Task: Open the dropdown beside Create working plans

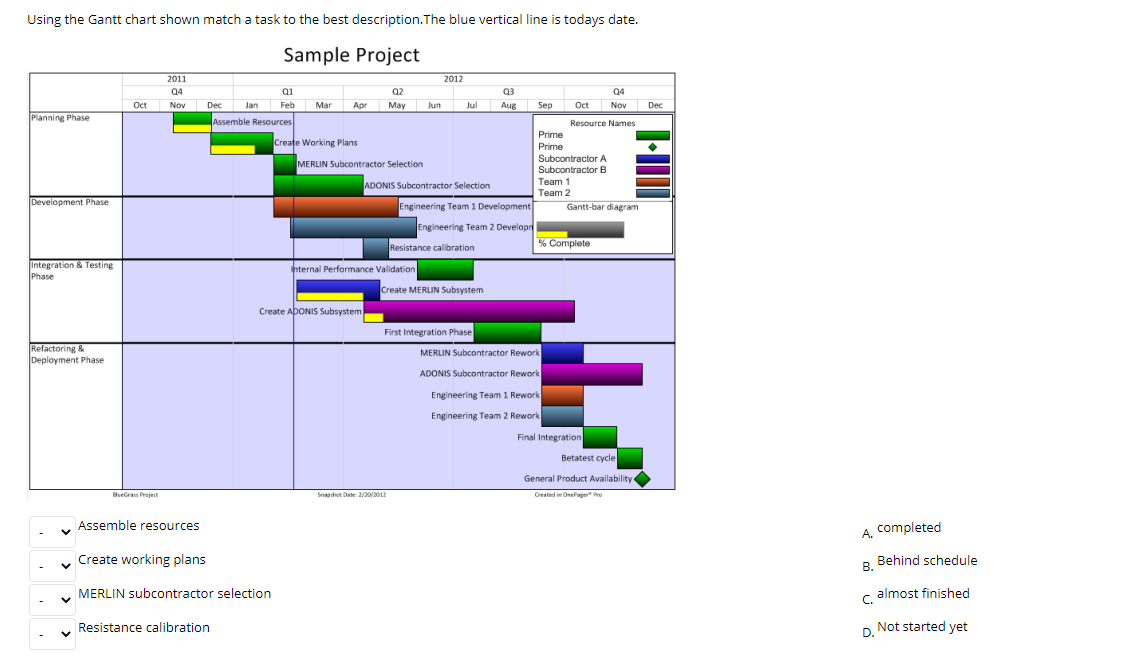Action: coord(52,565)
